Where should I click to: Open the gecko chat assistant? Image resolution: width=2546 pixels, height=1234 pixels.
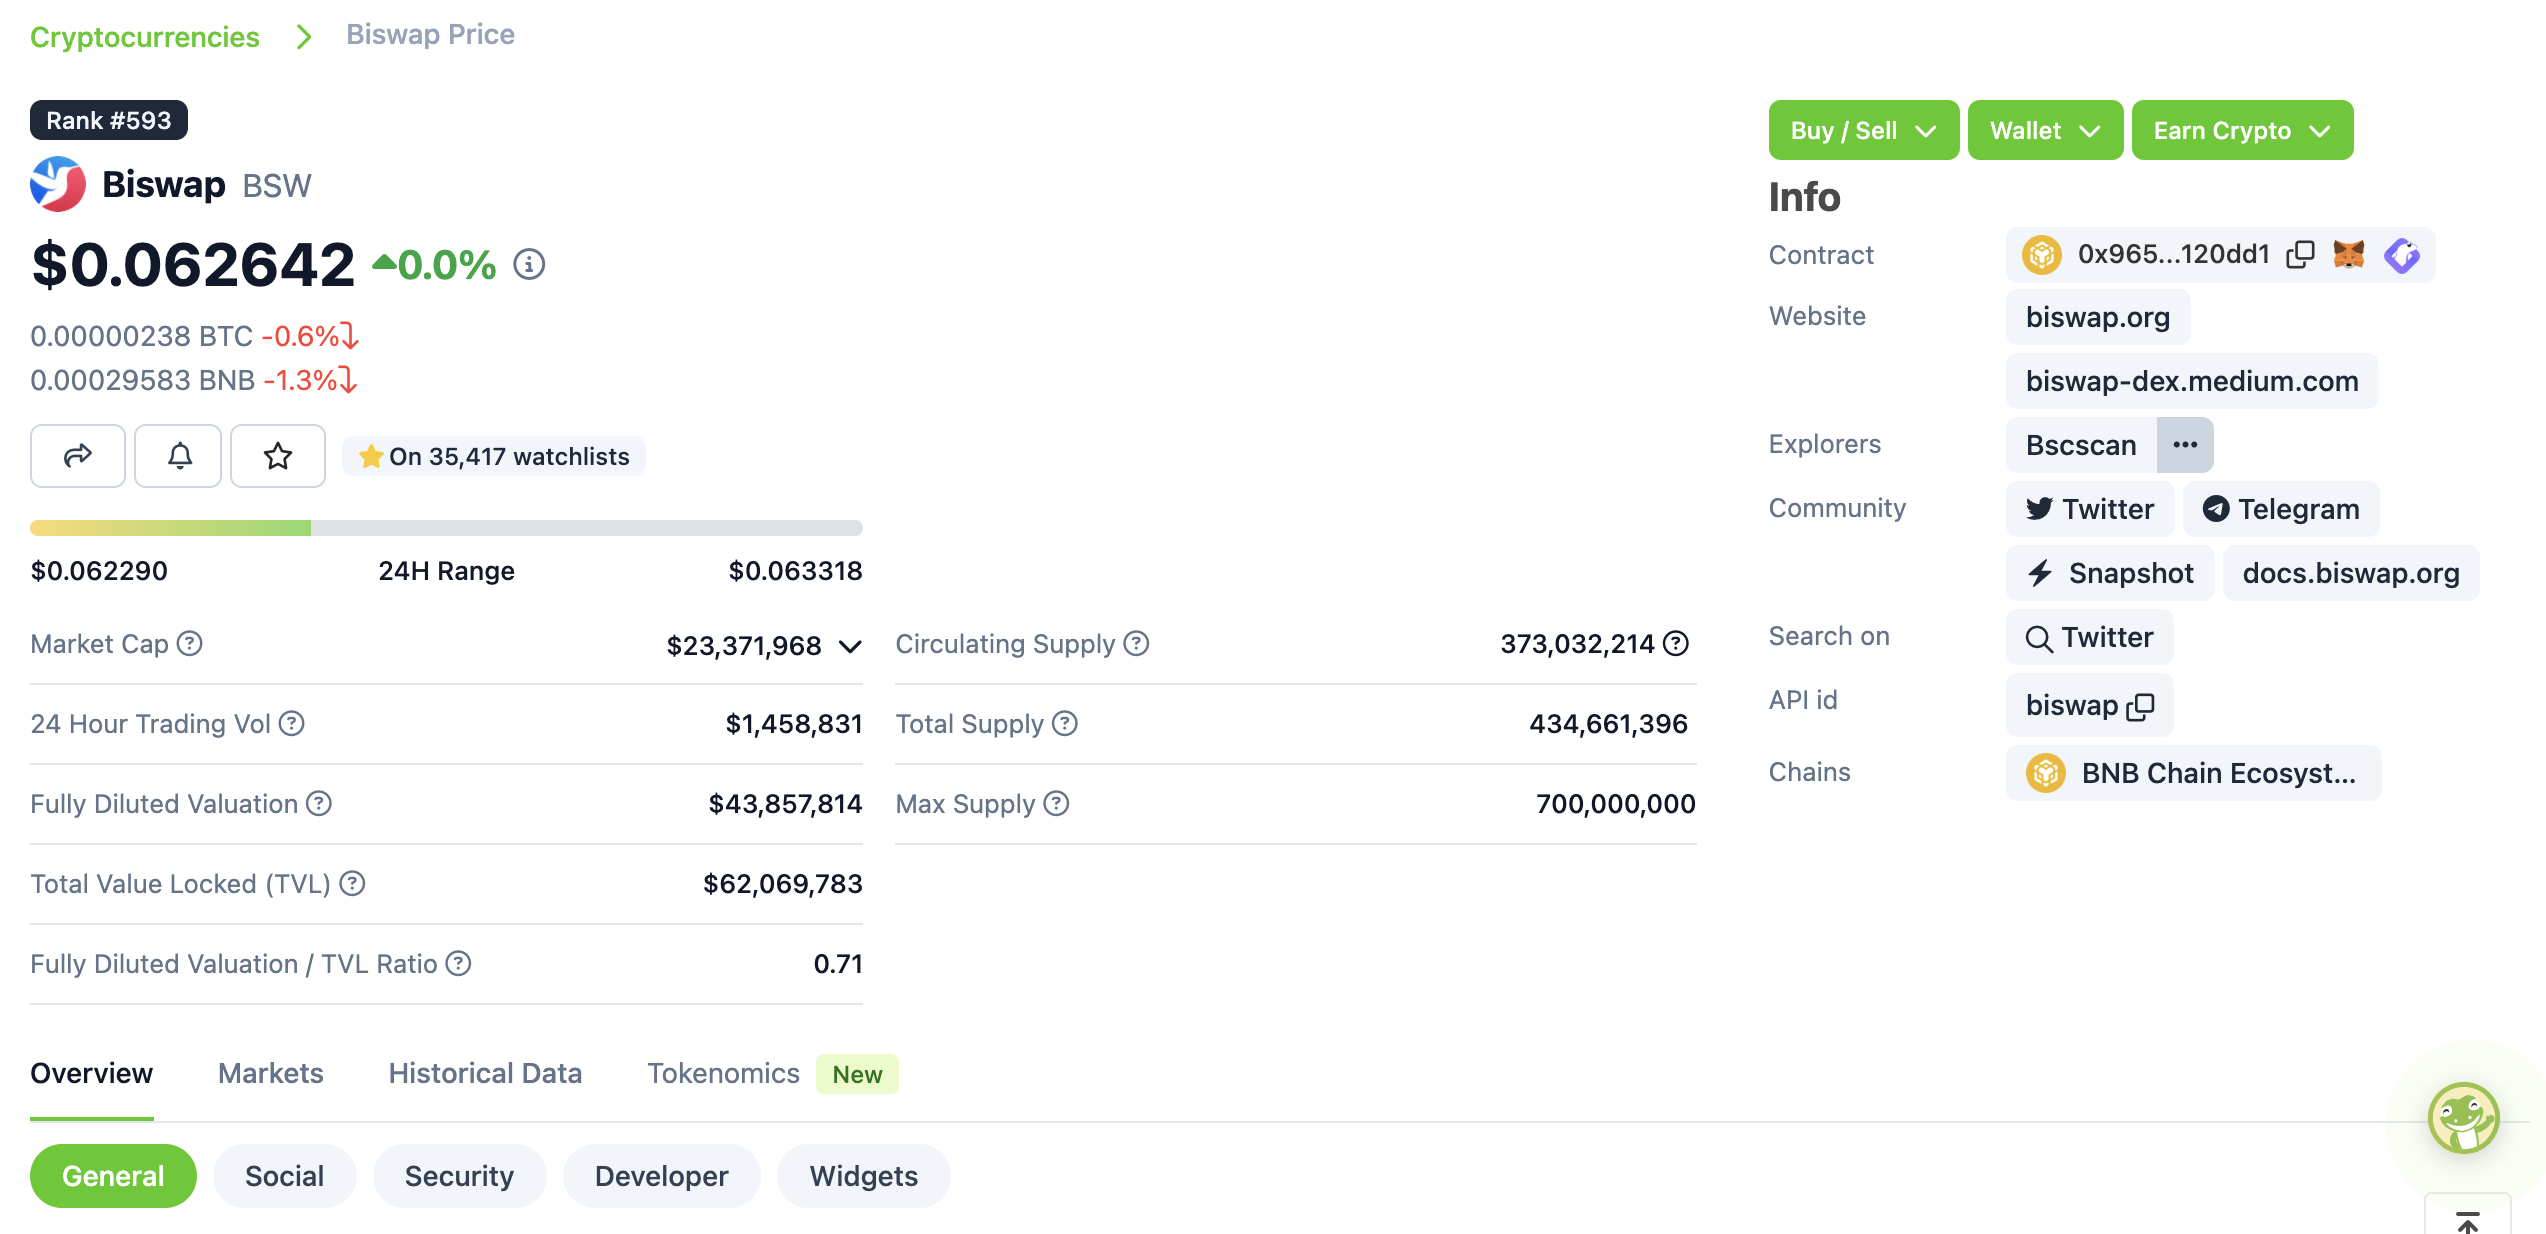2464,1117
